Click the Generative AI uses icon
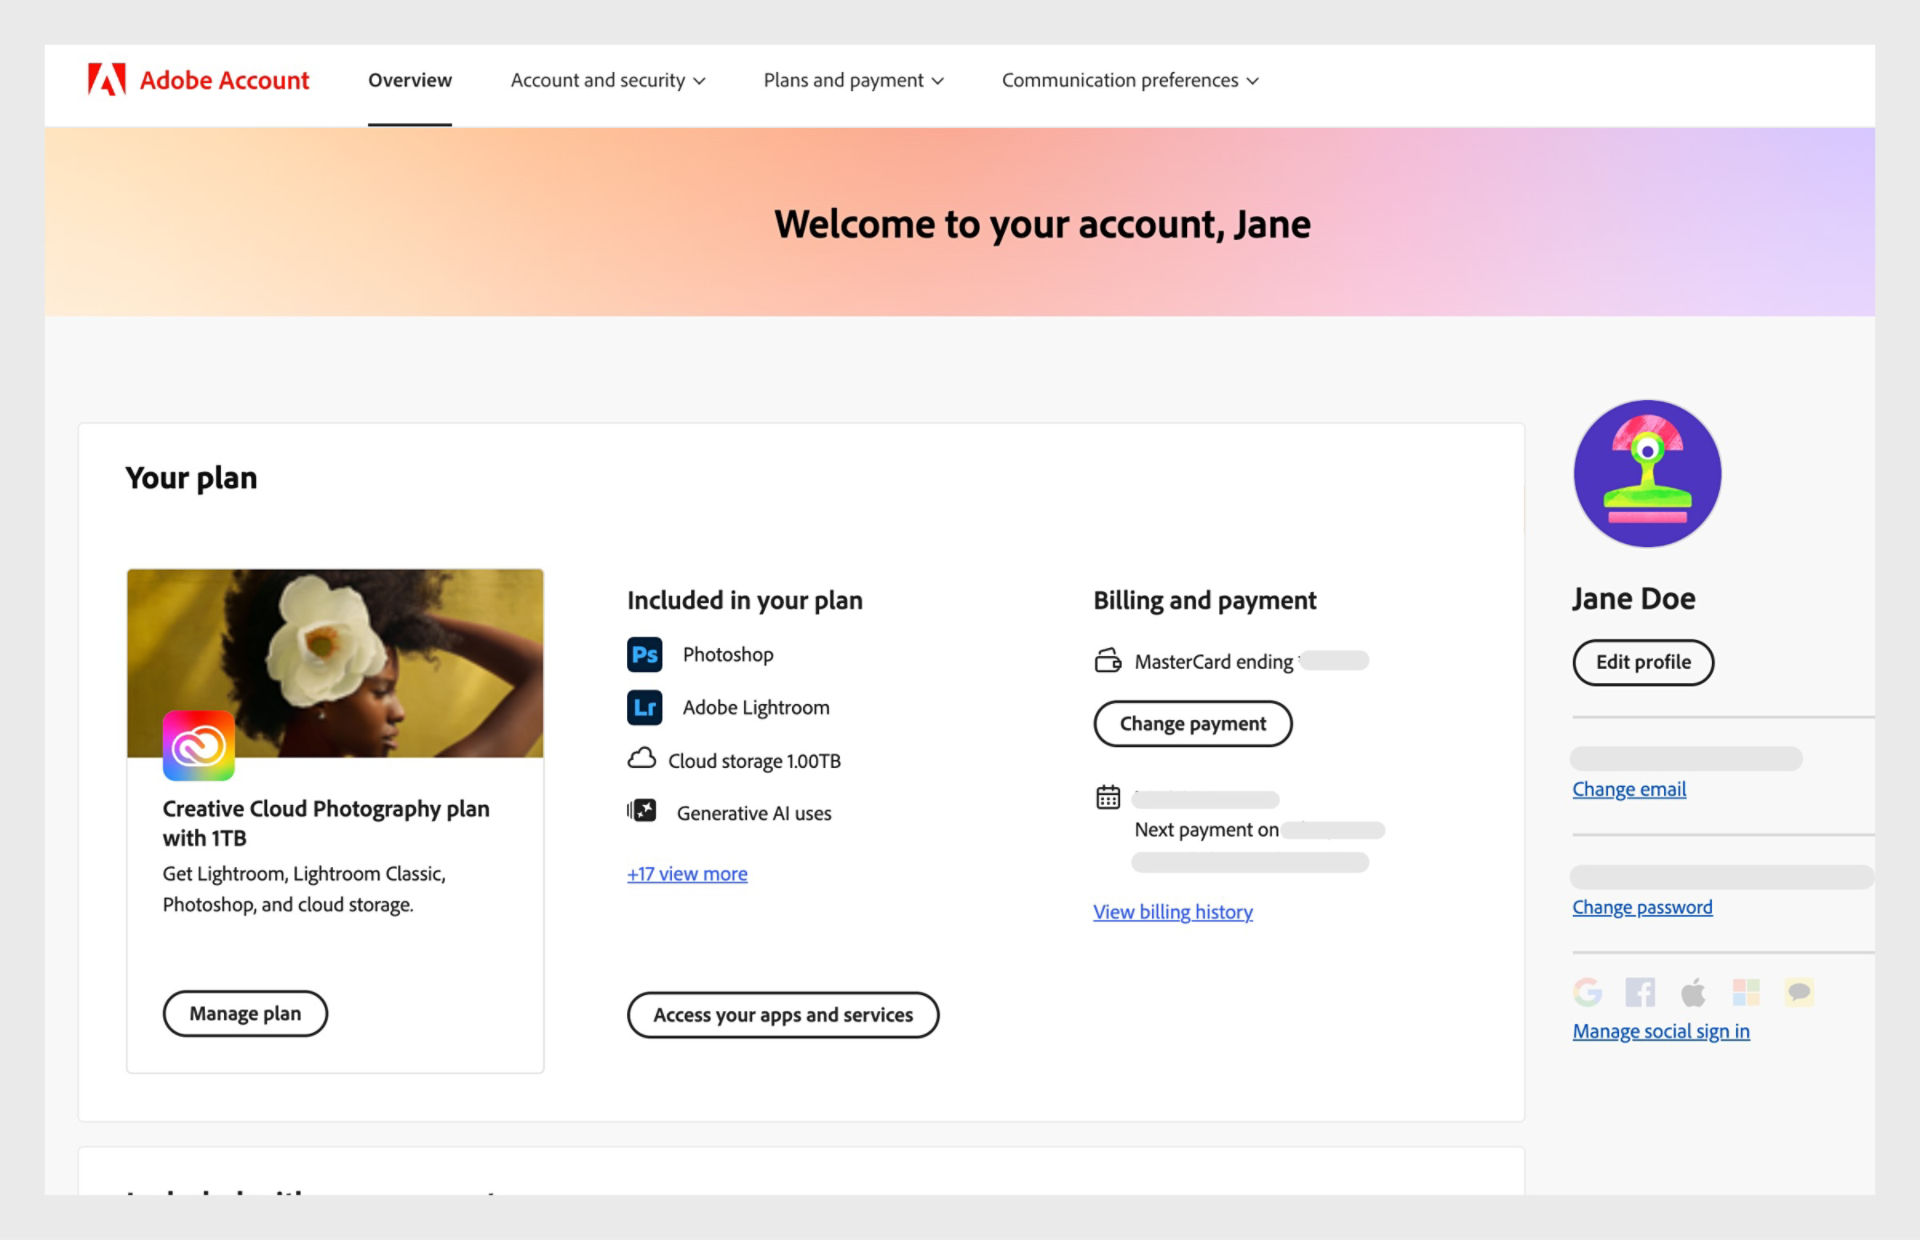The height and width of the screenshot is (1240, 1920). tap(642, 811)
